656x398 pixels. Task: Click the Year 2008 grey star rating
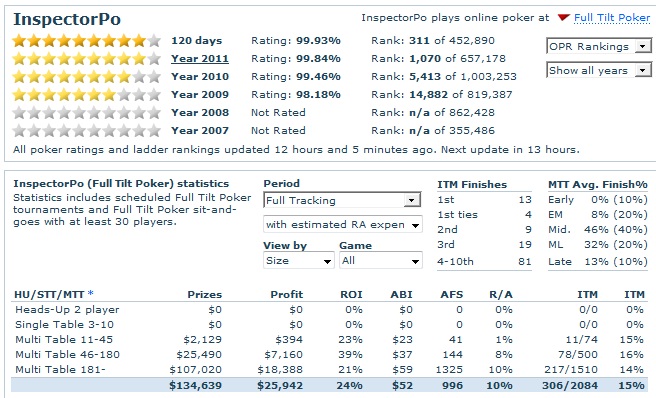pyautogui.click(x=87, y=113)
